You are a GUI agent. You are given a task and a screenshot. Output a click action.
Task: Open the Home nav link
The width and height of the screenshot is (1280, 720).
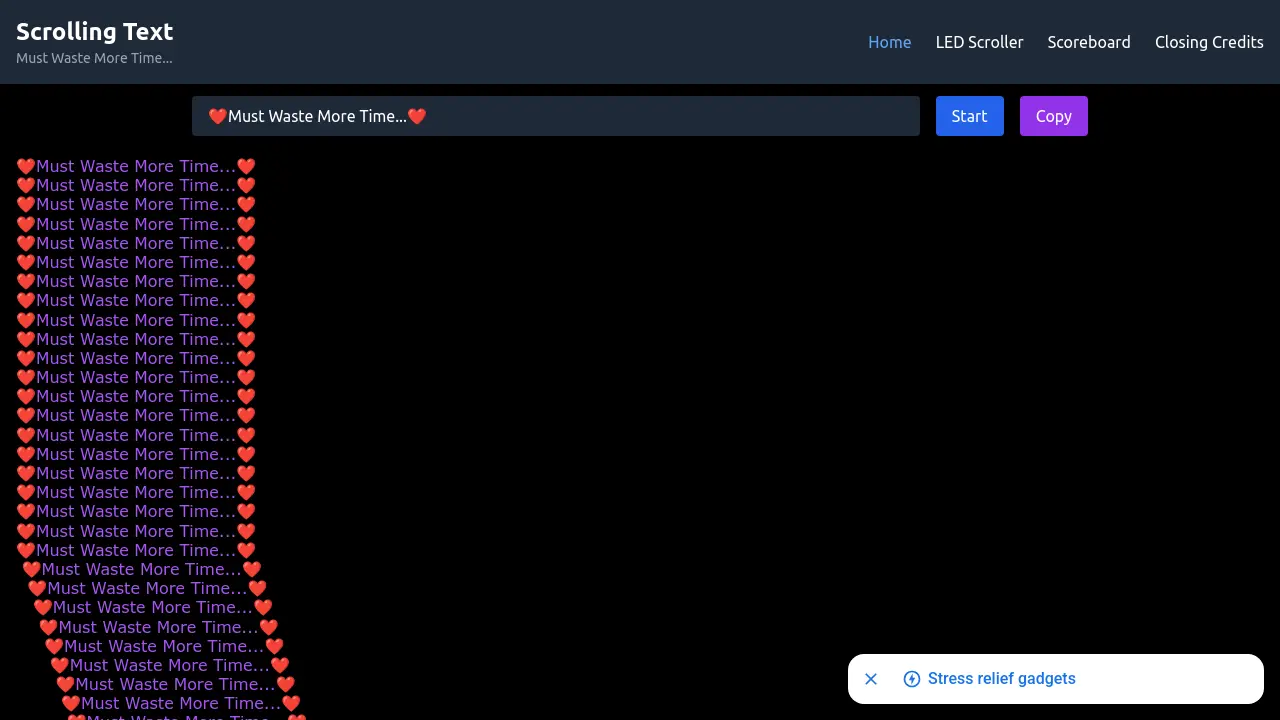(889, 42)
